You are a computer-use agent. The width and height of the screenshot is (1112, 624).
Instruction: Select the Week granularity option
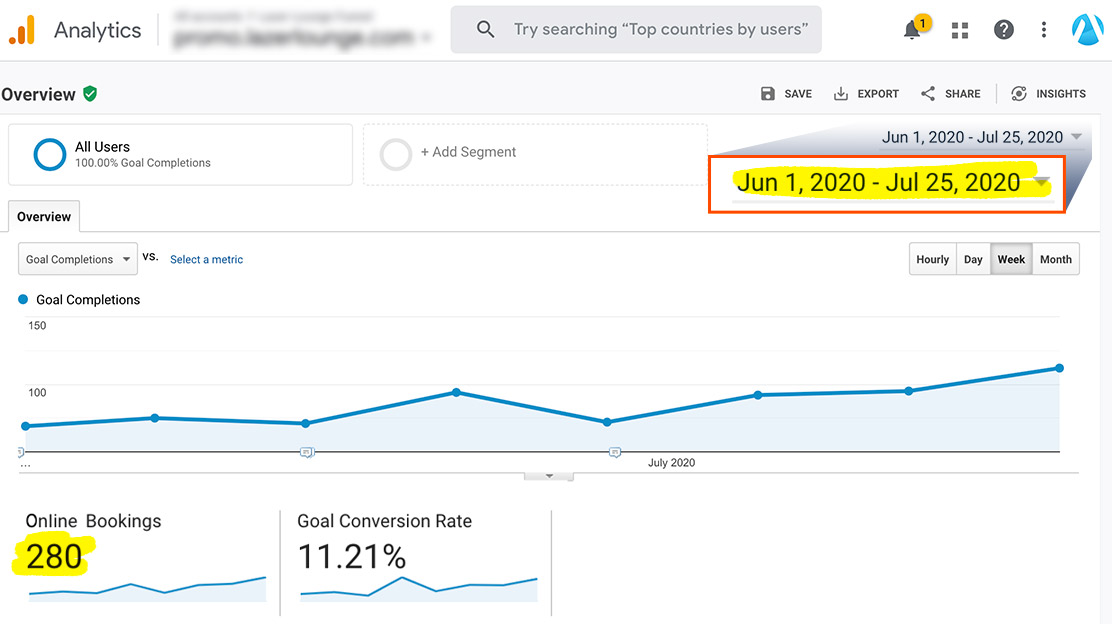(1011, 258)
